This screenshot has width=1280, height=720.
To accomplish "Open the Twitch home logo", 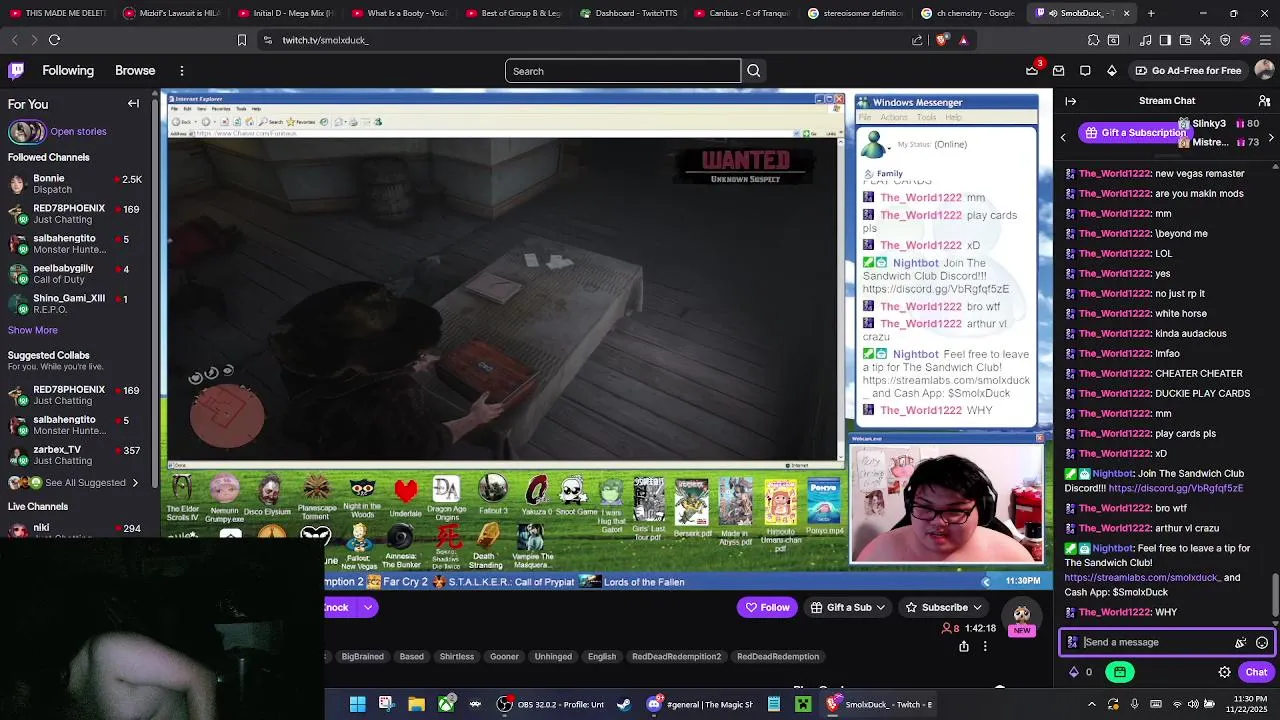I will (x=16, y=71).
